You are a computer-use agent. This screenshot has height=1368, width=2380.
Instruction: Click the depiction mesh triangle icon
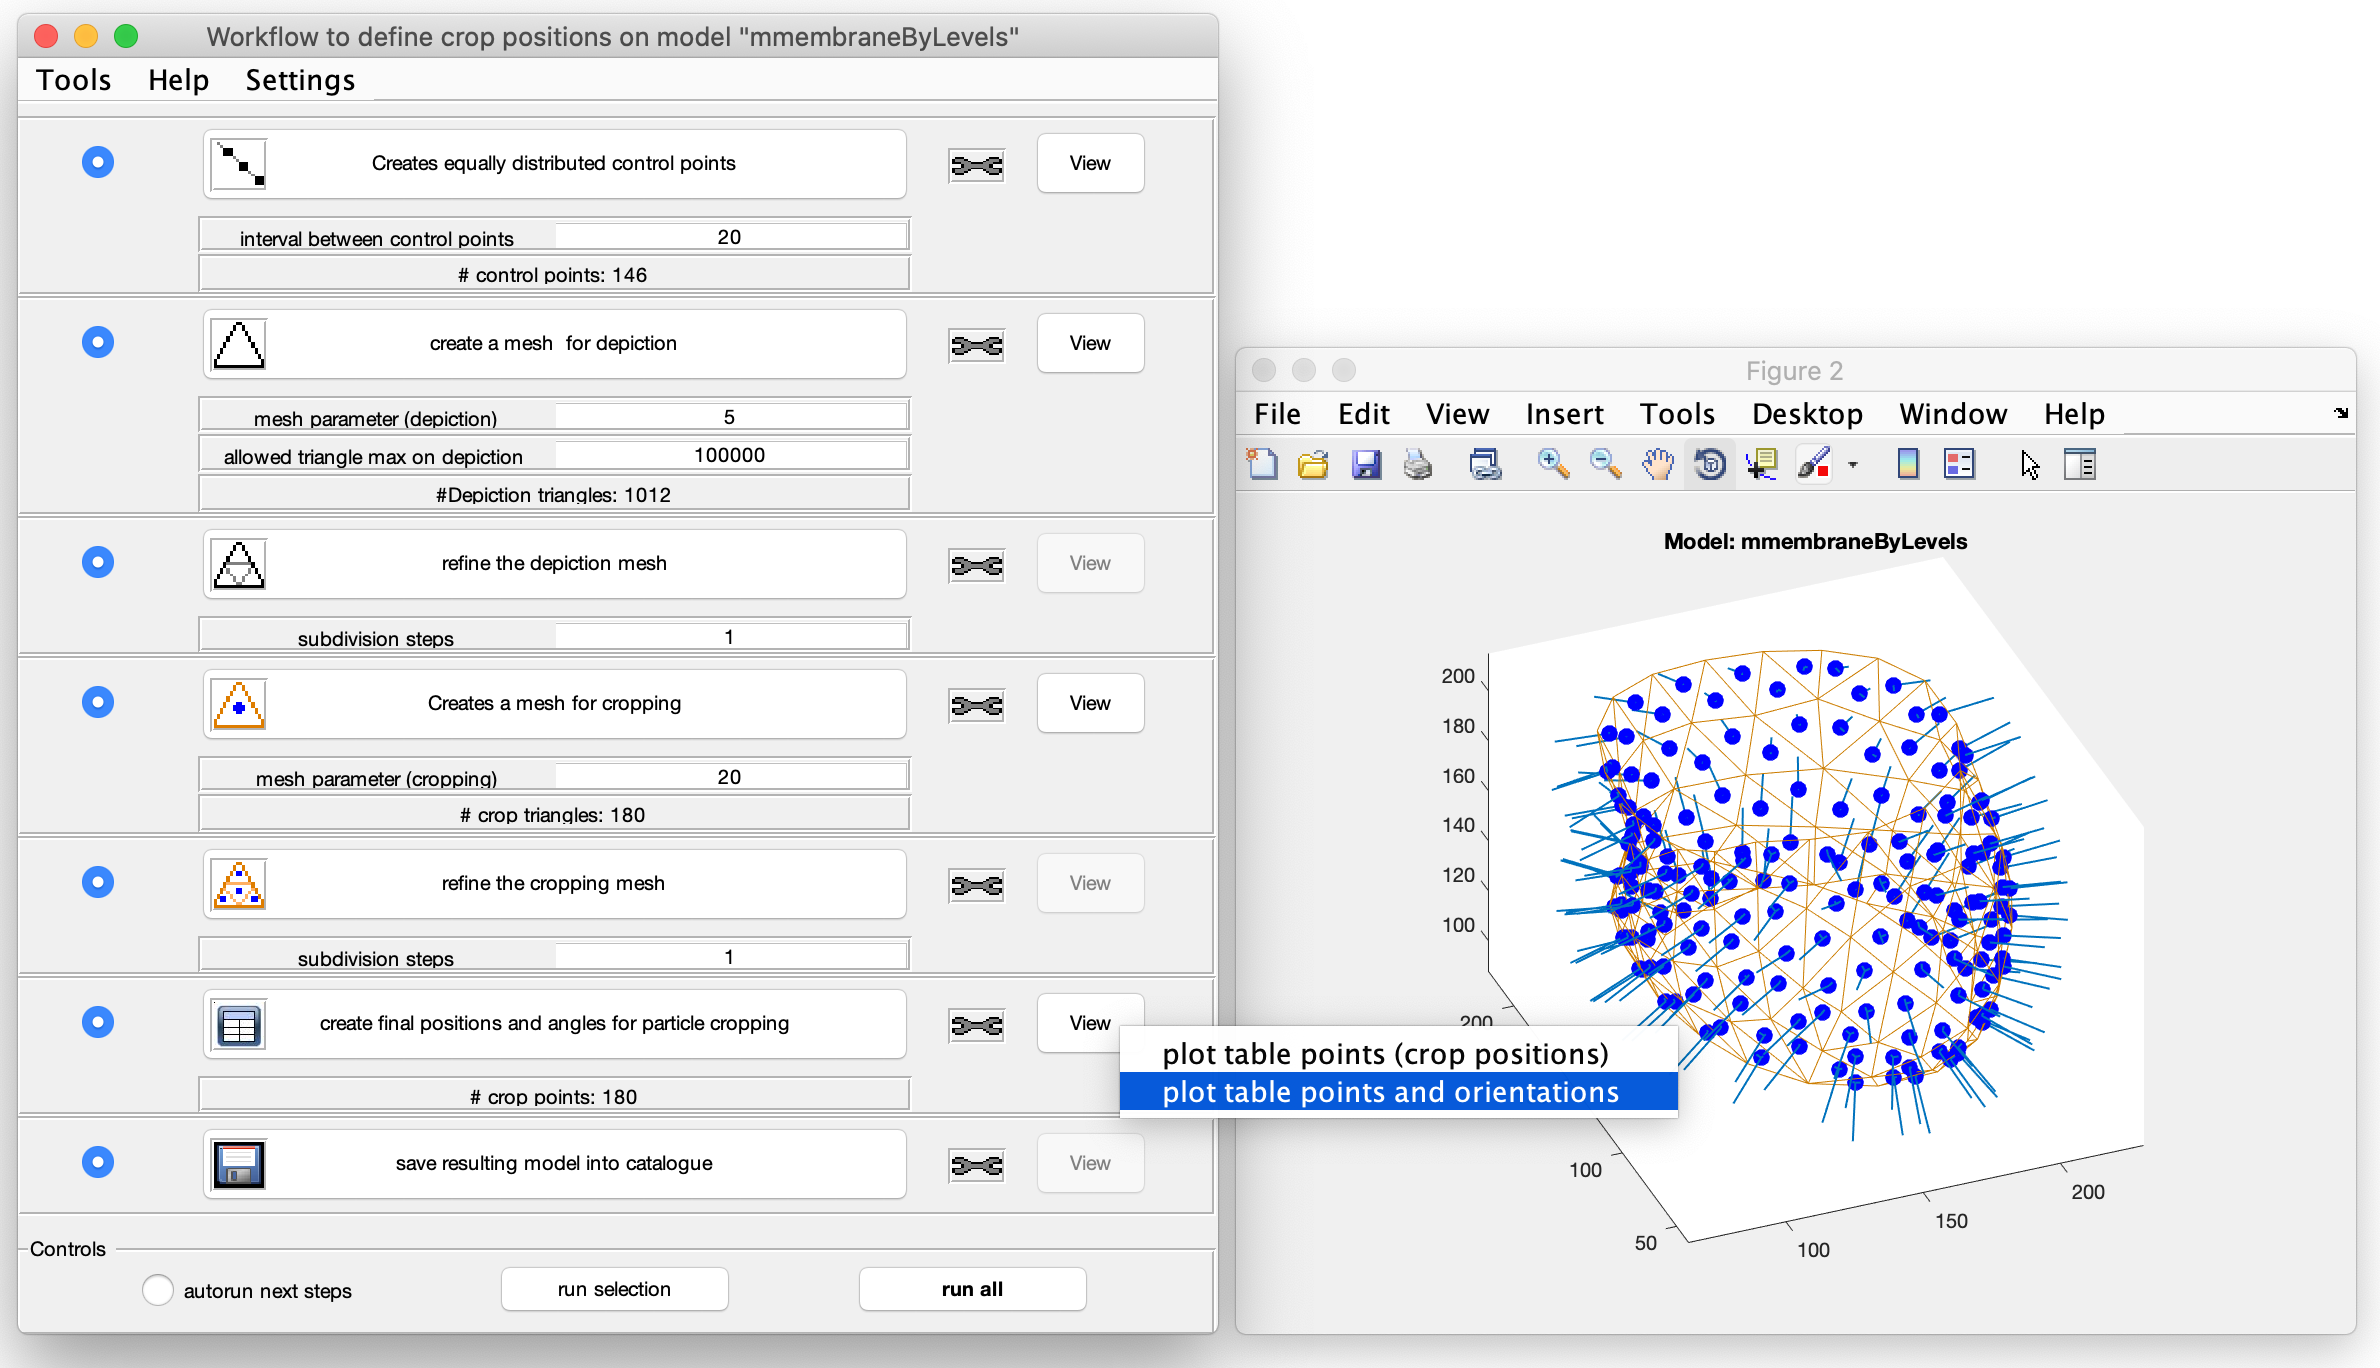pos(239,344)
